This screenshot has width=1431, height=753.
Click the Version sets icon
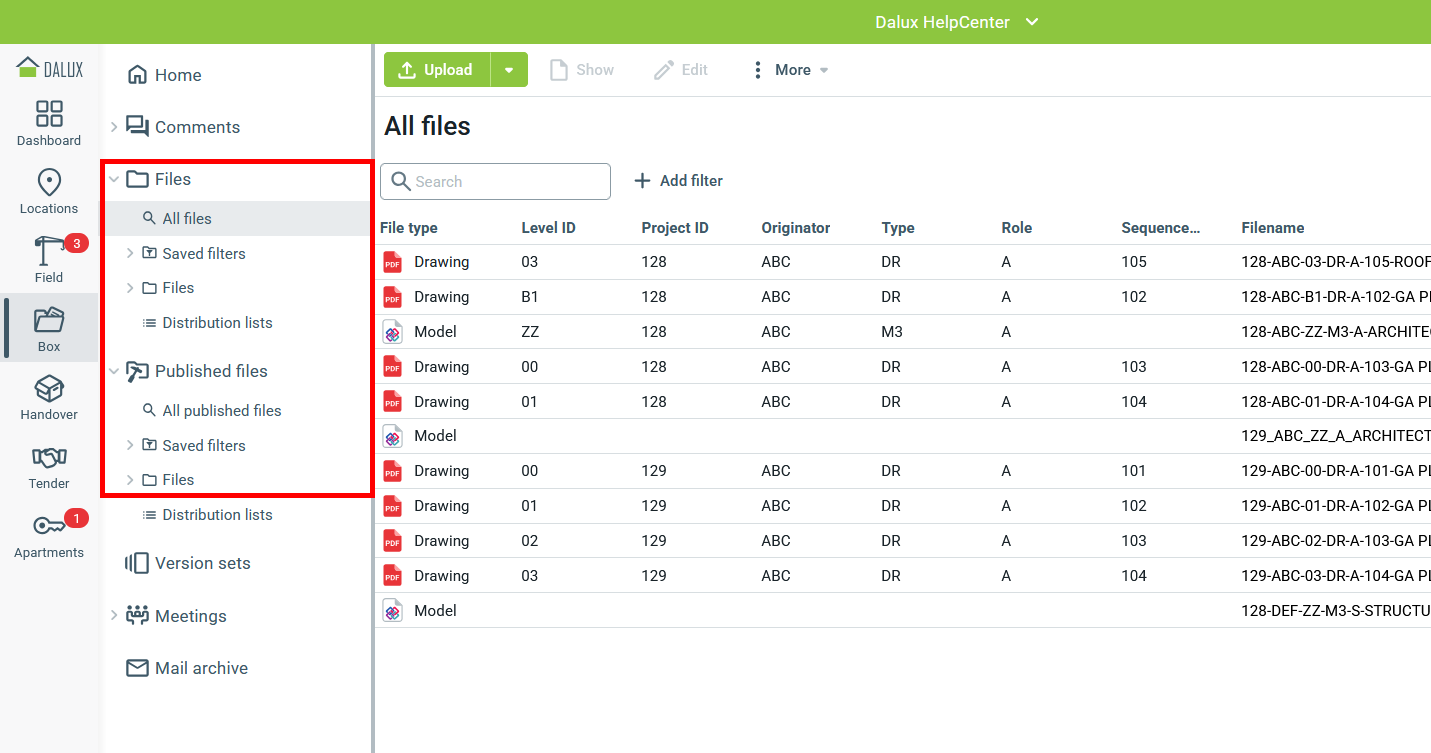click(x=135, y=563)
